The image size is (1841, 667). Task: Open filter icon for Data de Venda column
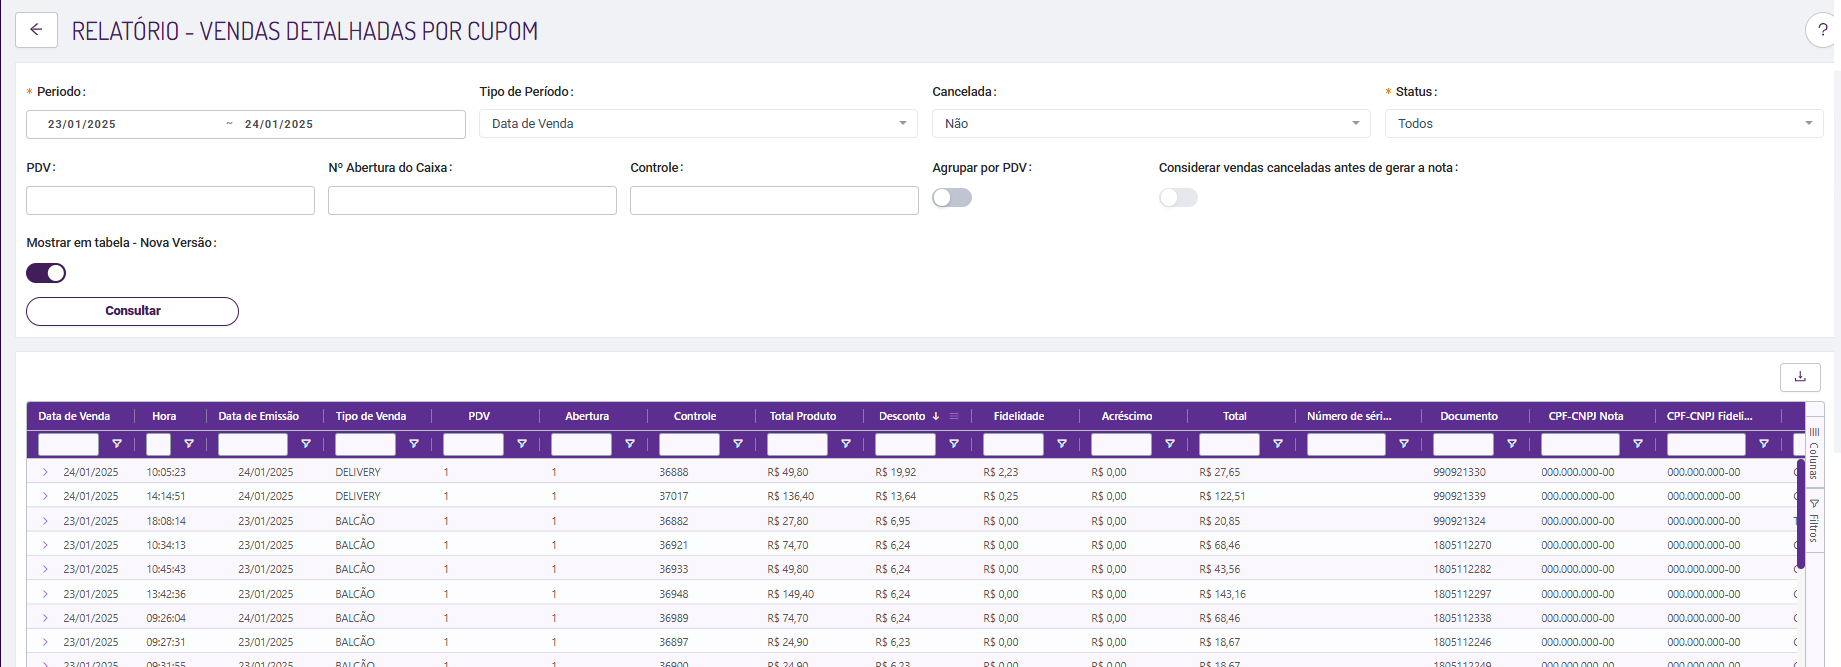coord(117,444)
